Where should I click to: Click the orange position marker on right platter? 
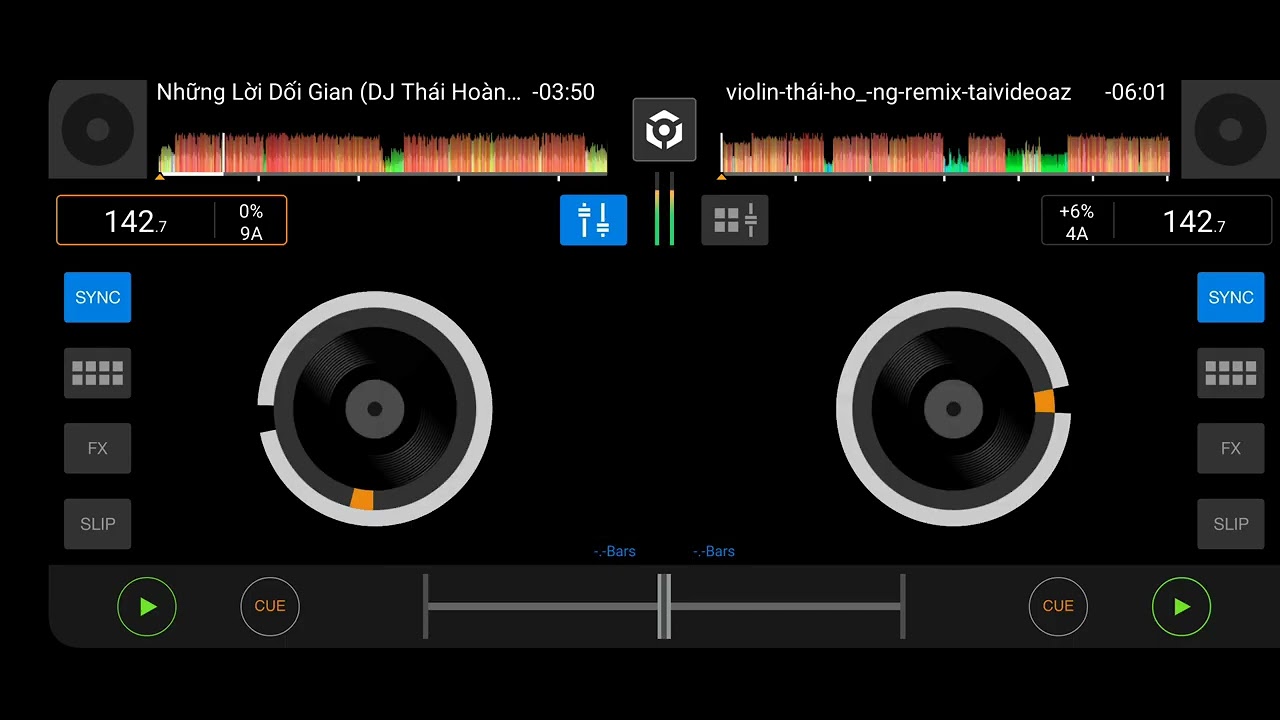pyautogui.click(x=1044, y=401)
